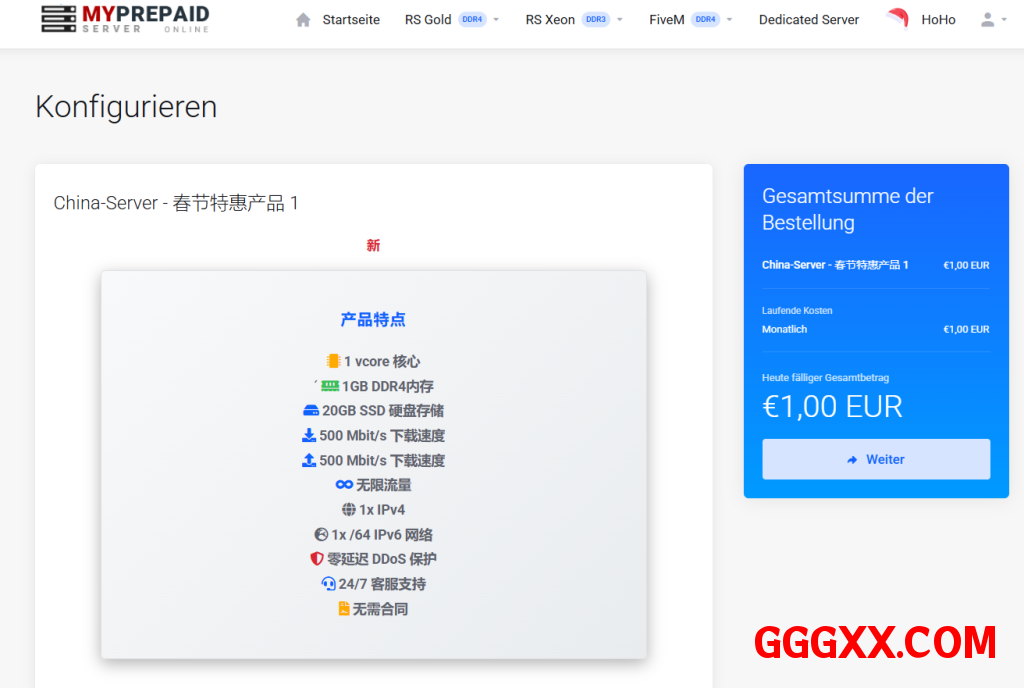
Task: Expand the RS Gold dropdown
Action: tap(451, 20)
